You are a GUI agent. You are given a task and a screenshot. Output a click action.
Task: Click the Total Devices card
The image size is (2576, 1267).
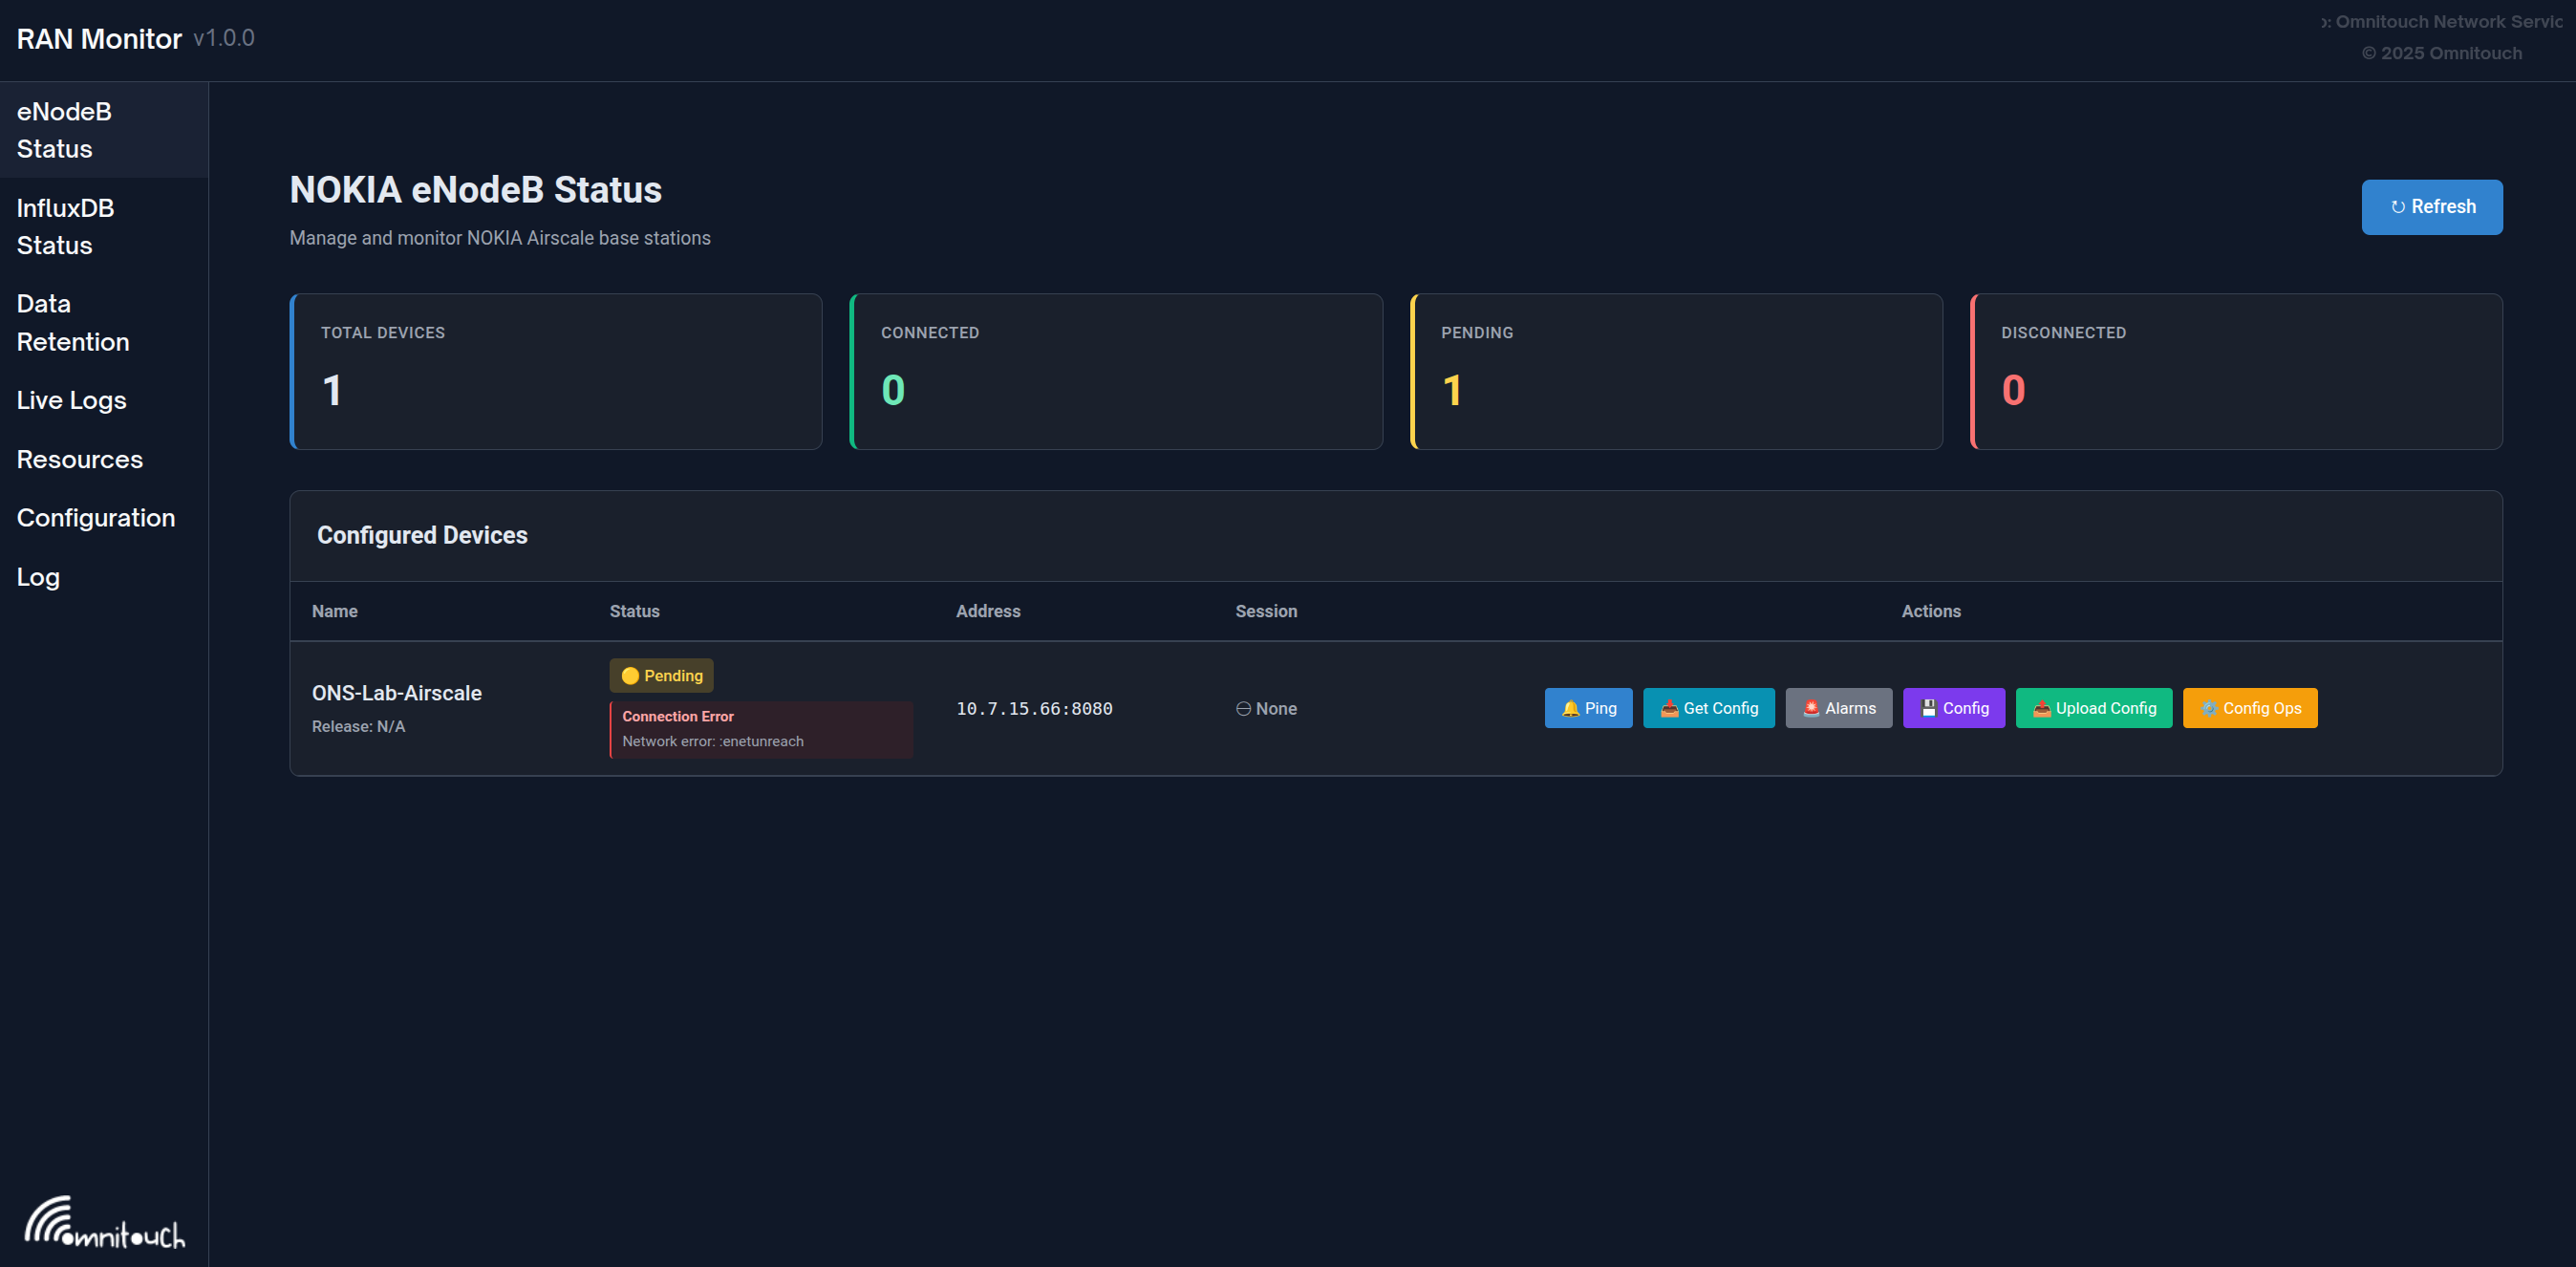556,371
